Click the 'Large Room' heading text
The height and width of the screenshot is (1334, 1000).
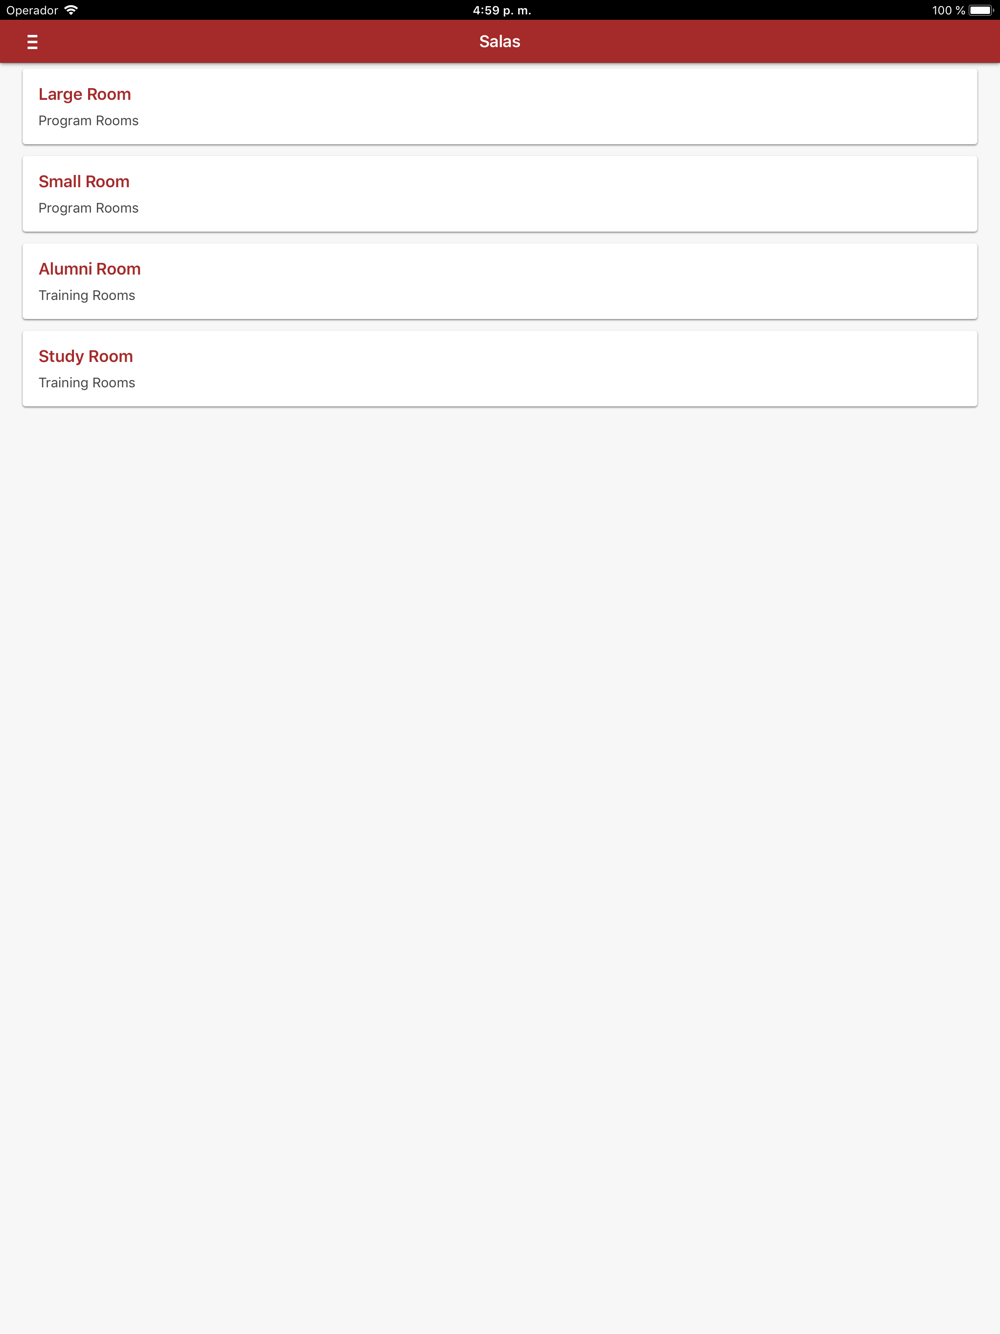pyautogui.click(x=85, y=94)
